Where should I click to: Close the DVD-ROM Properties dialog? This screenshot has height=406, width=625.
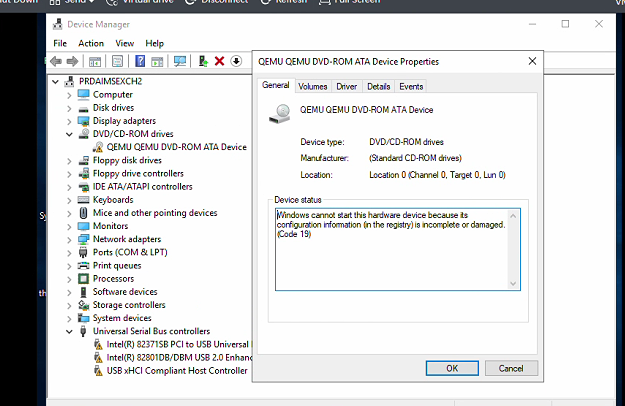click(532, 61)
